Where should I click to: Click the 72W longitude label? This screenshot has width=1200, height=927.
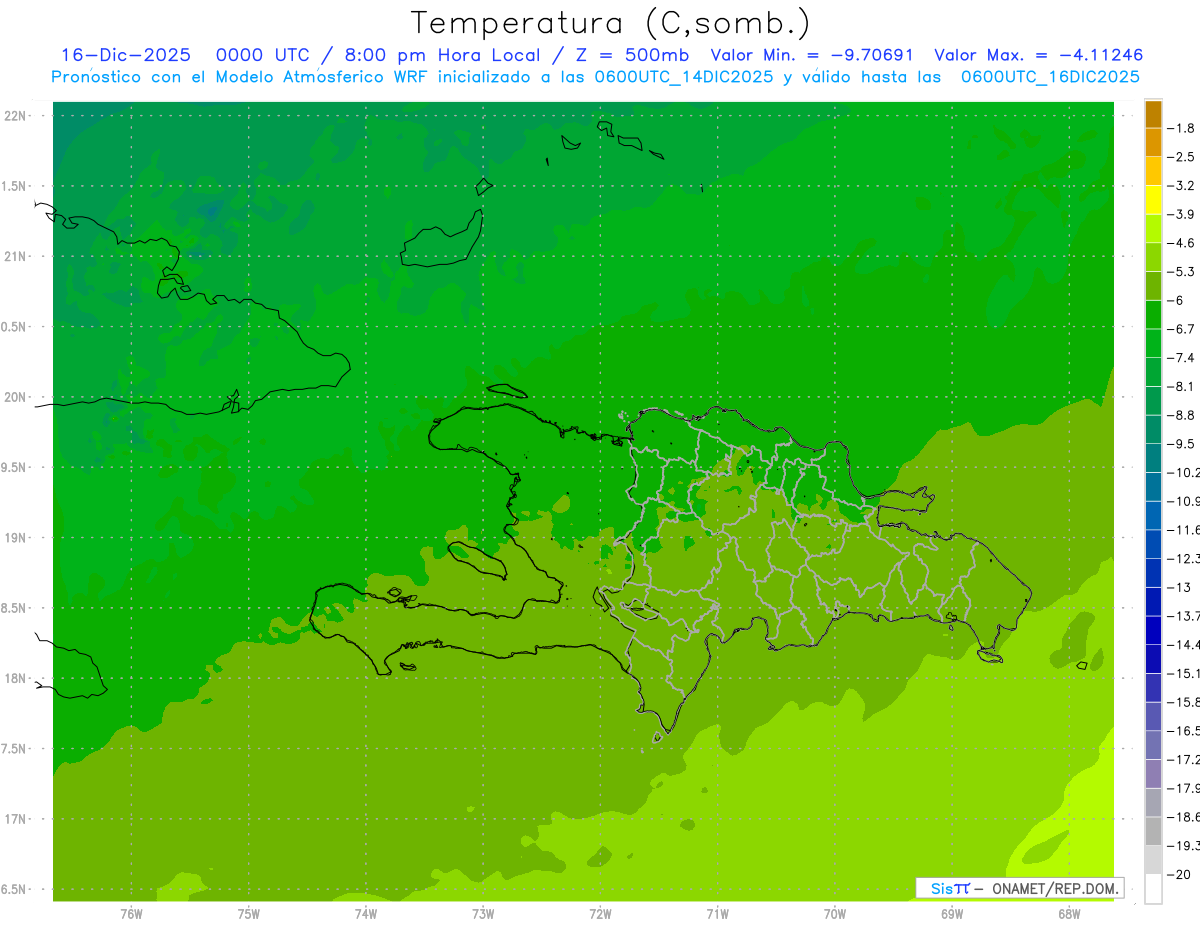[600, 913]
